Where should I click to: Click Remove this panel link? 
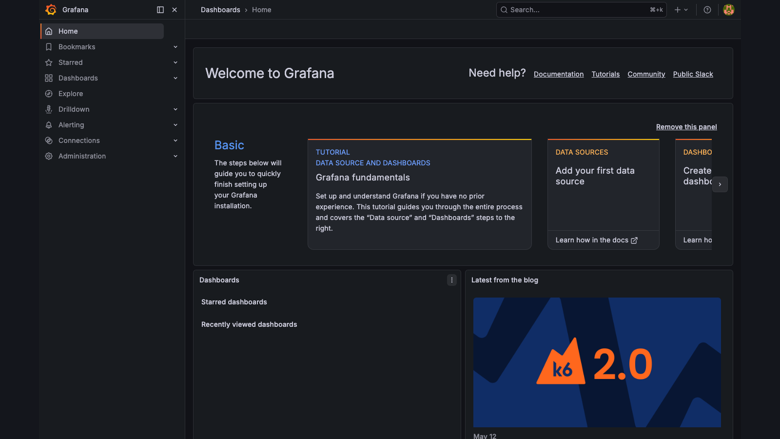pyautogui.click(x=686, y=127)
